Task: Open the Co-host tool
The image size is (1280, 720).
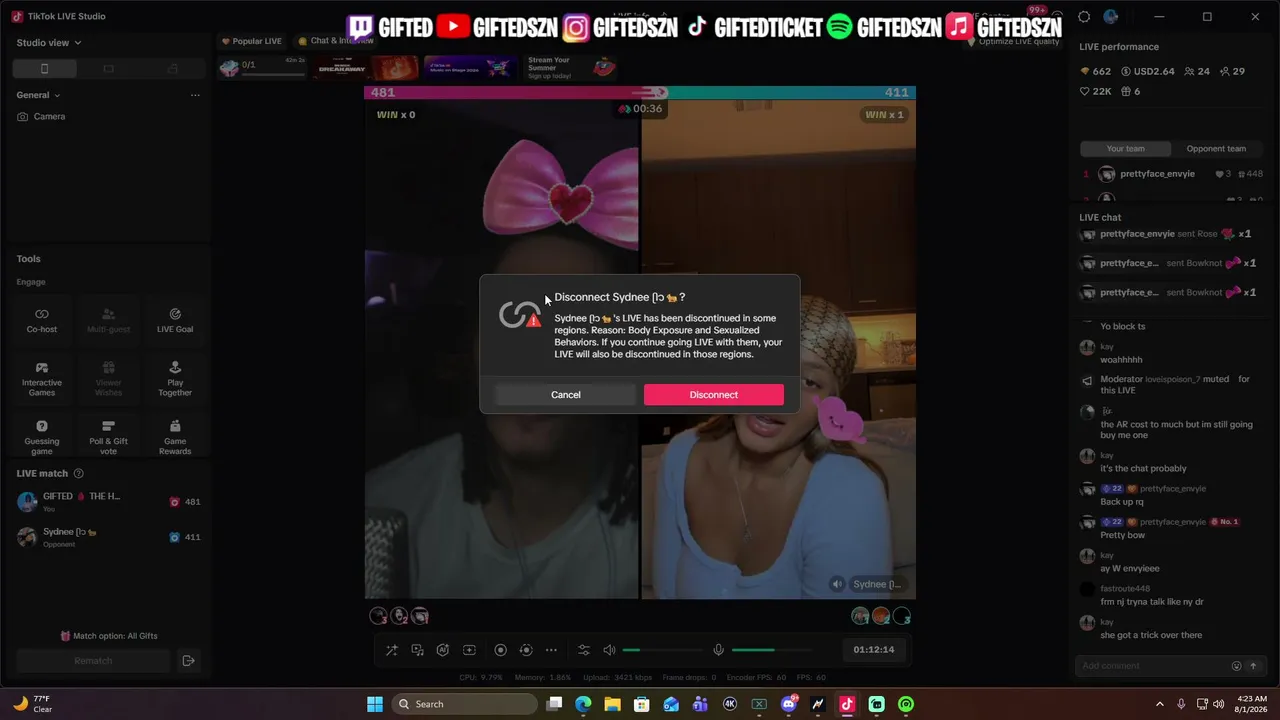Action: pyautogui.click(x=42, y=320)
